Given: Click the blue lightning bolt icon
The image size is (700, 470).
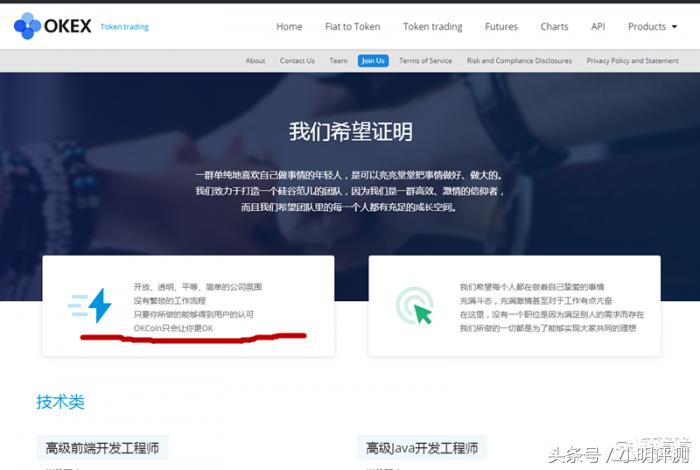Looking at the screenshot, I should tap(99, 306).
